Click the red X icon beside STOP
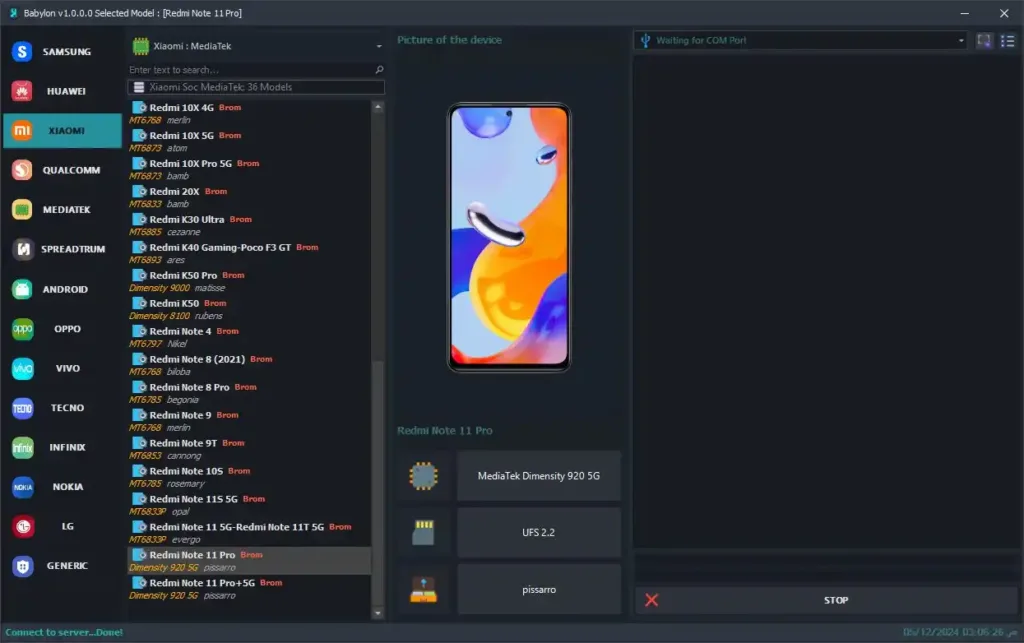Screen dimensions: 1024x643 point(651,600)
